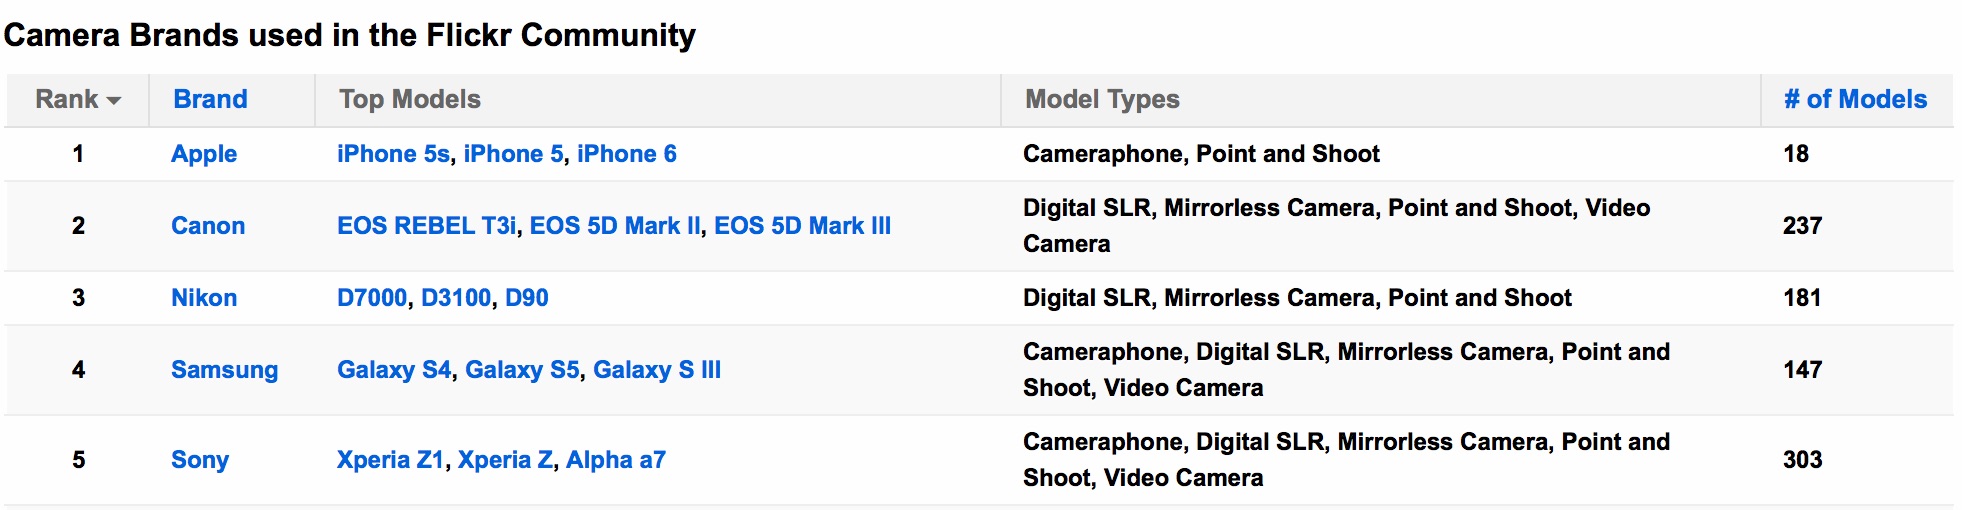
Task: View the iPhone 5s model
Action: point(394,154)
